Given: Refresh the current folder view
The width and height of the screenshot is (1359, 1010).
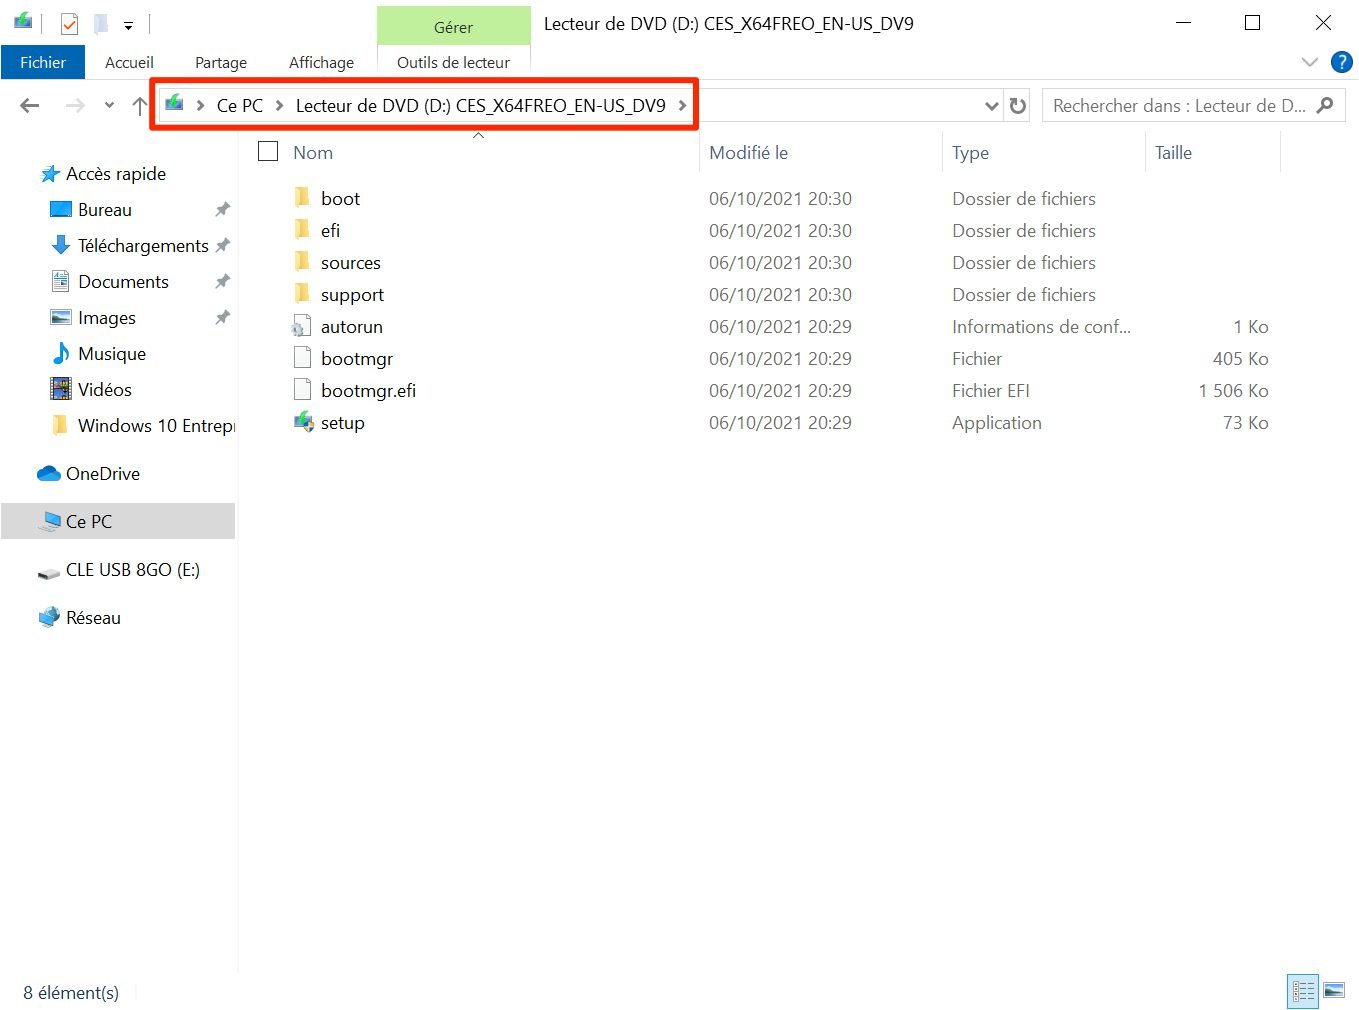Looking at the screenshot, I should click(1018, 106).
